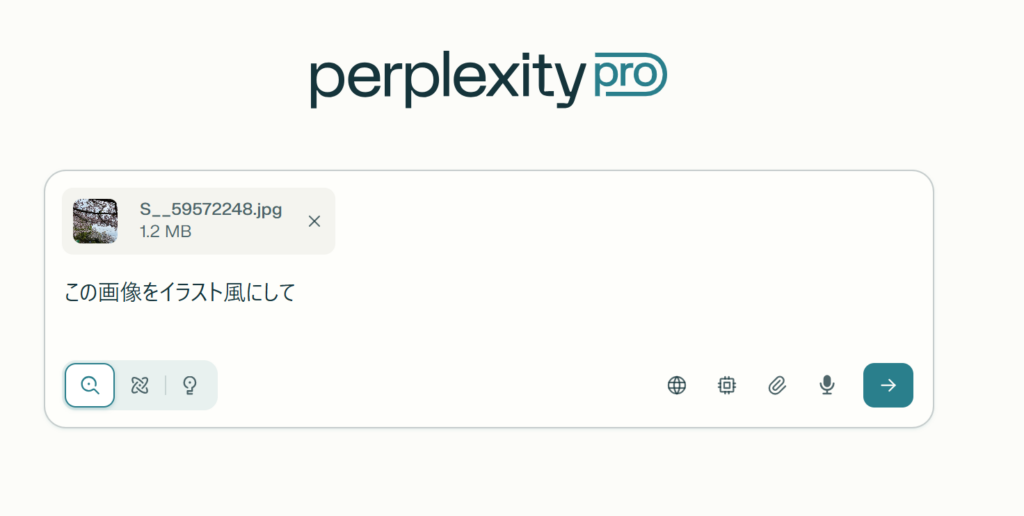Click the pro badge next to the logo
This screenshot has width=1024, height=516.
[x=630, y=74]
